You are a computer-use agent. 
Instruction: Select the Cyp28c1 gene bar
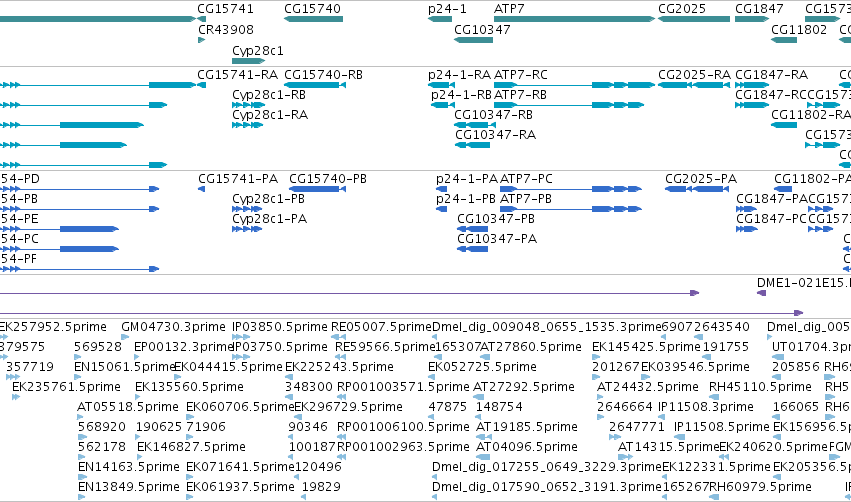click(249, 61)
